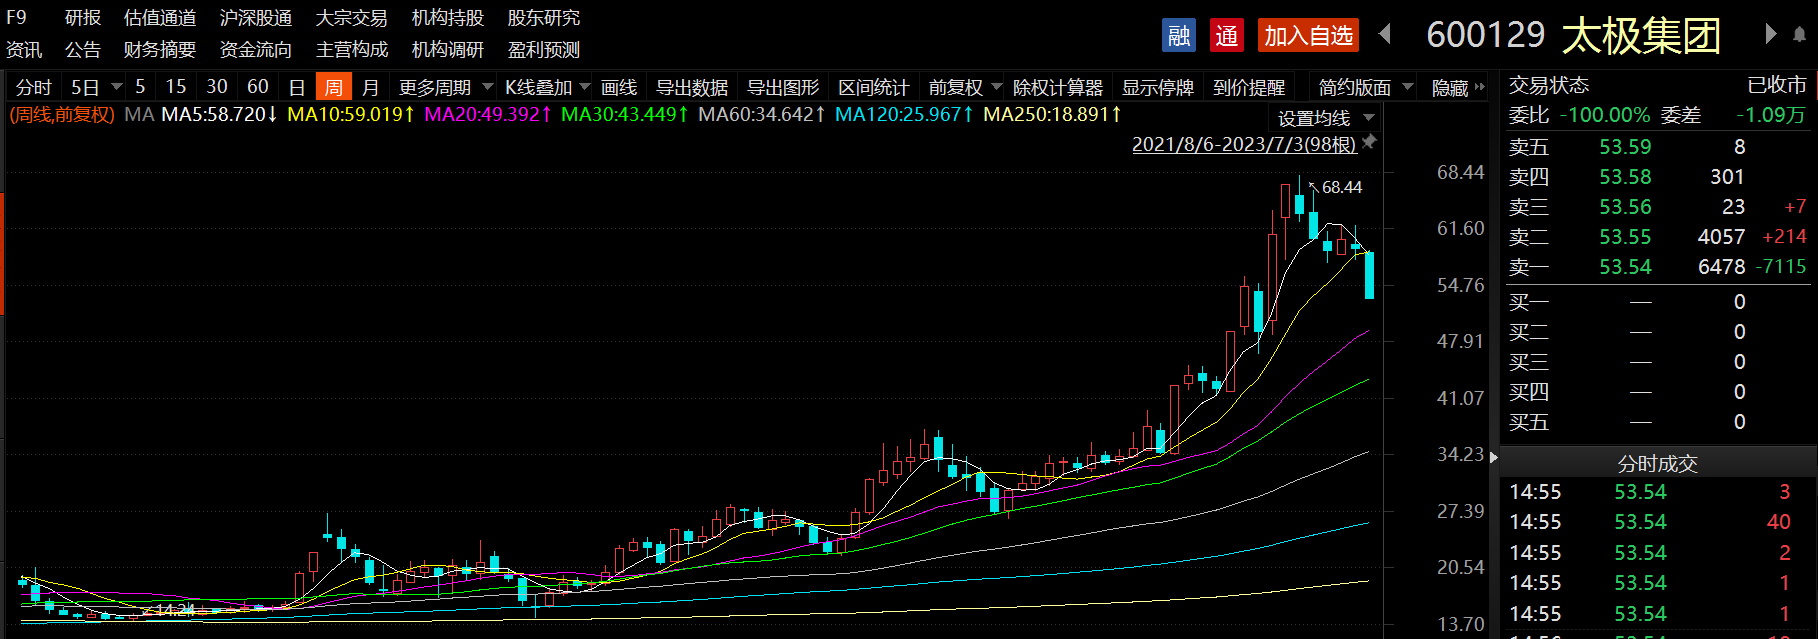Expand the 设置均线 dropdown
The width and height of the screenshot is (1818, 639).
[x=1326, y=118]
